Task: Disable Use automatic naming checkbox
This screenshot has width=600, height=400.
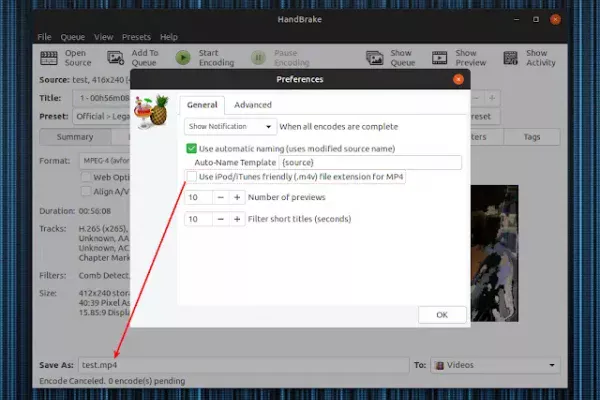Action: pos(191,149)
